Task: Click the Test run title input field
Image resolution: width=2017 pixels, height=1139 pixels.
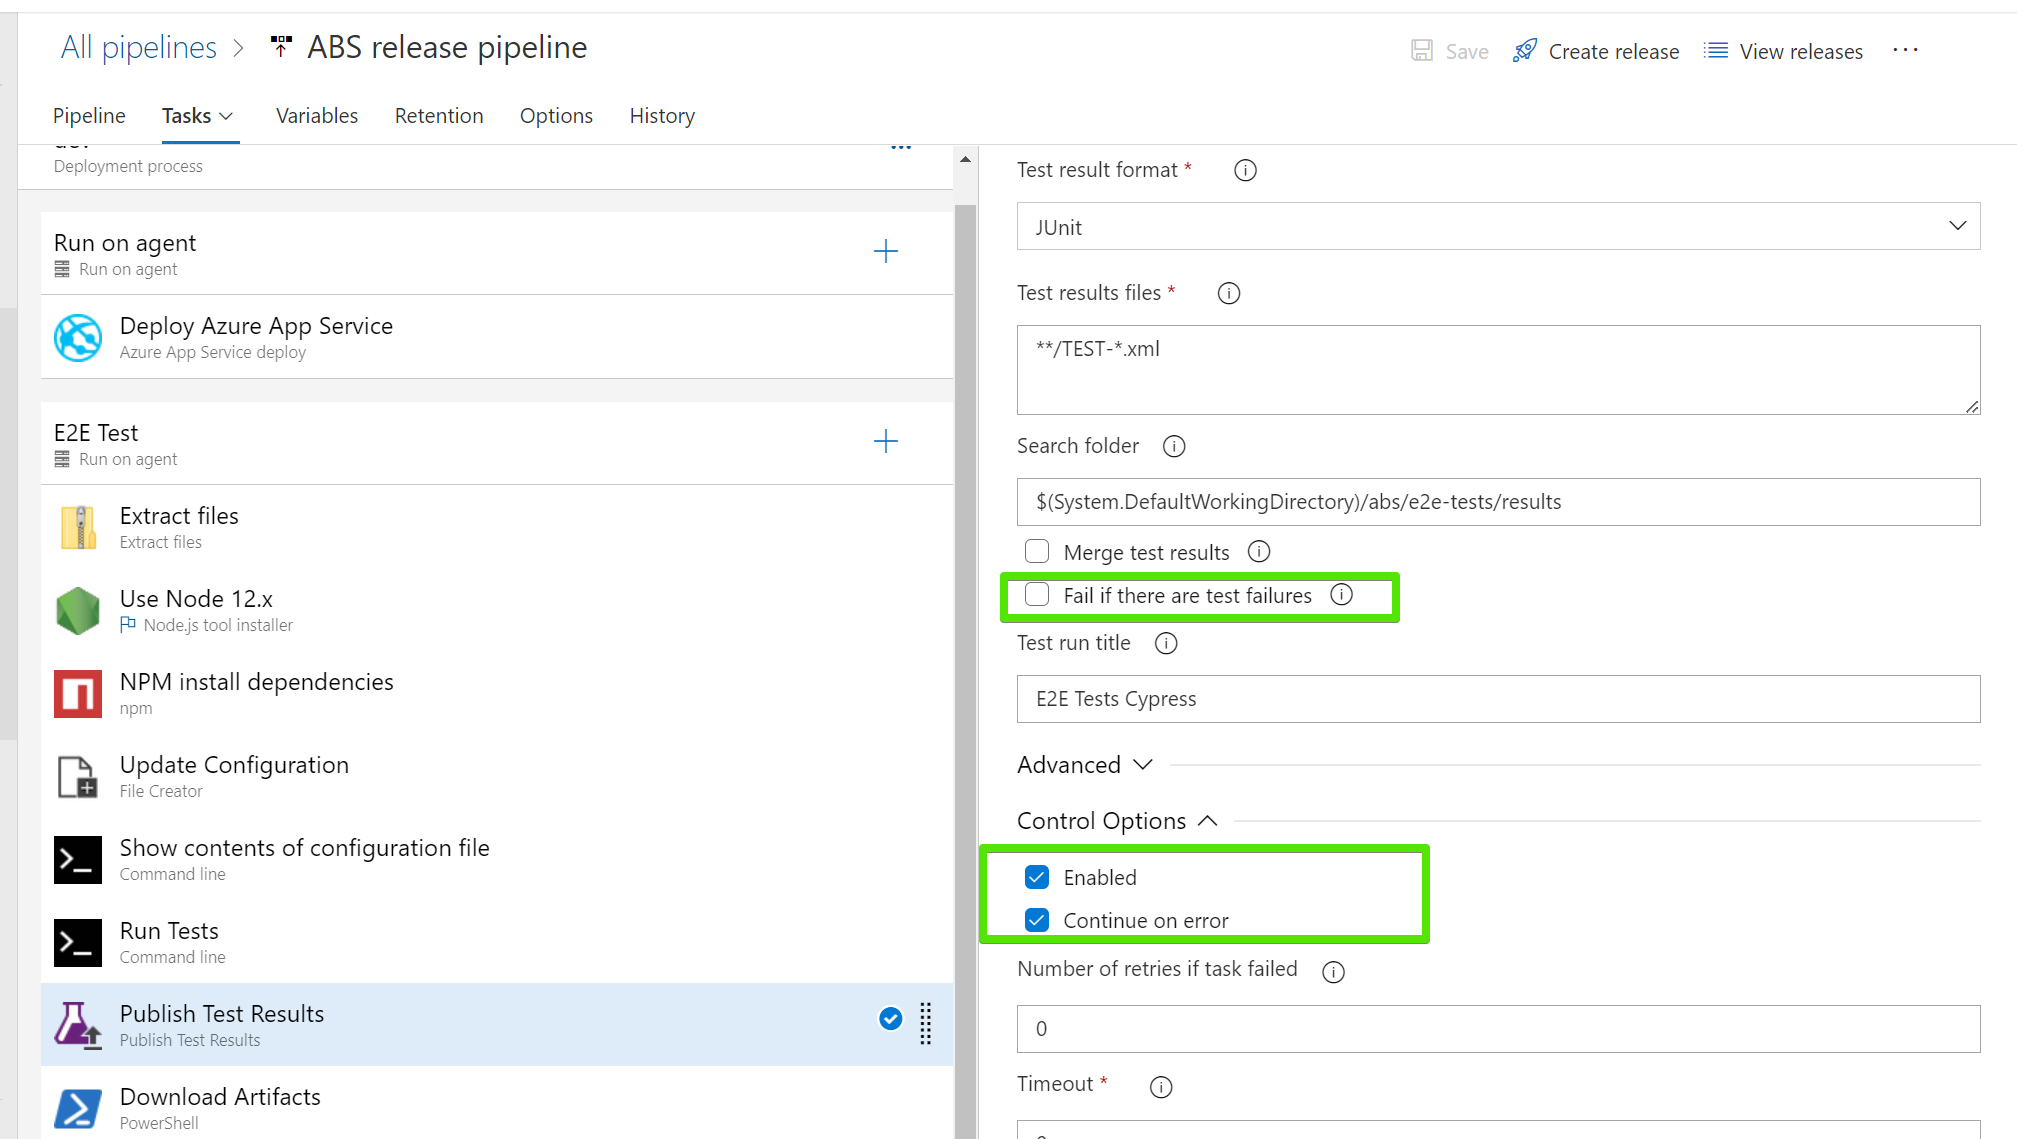Action: pos(1498,699)
